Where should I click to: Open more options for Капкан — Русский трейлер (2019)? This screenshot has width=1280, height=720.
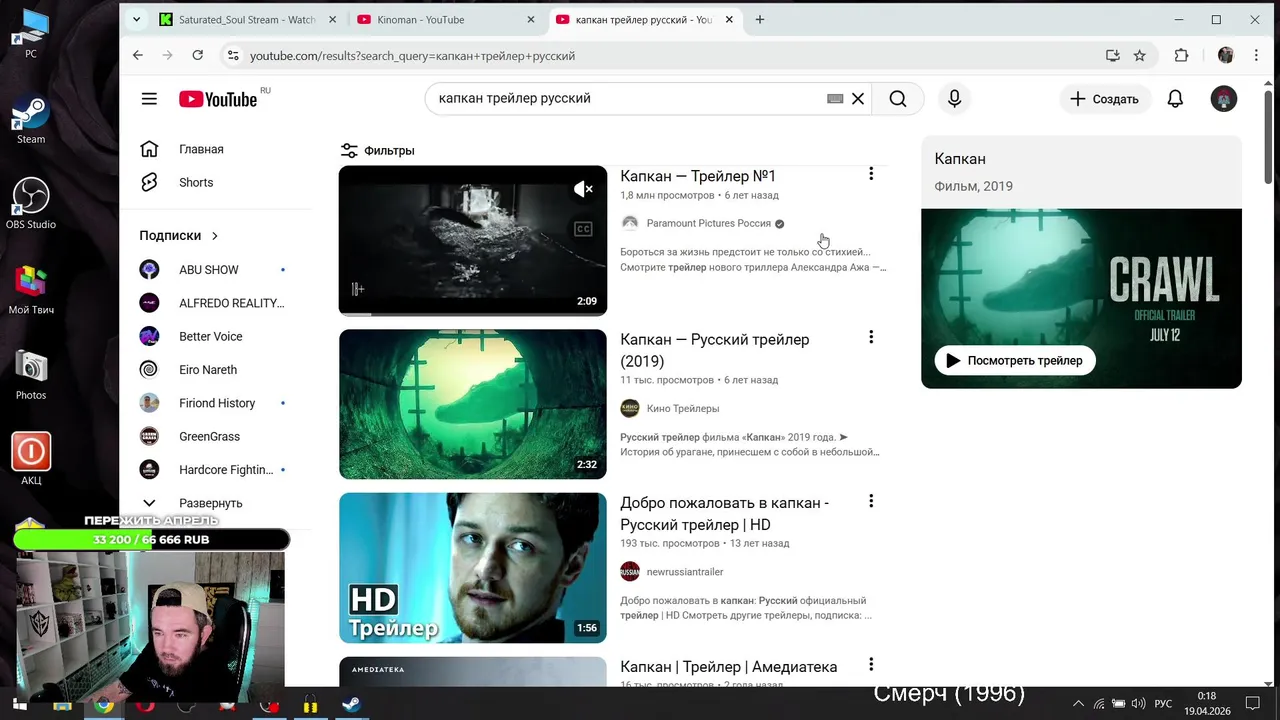[871, 338]
